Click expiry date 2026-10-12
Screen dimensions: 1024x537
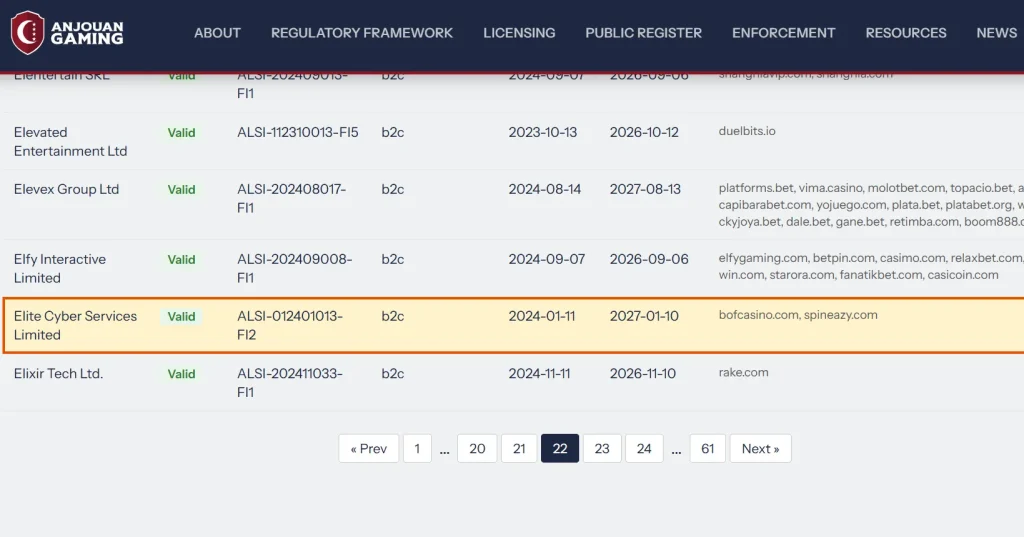pos(644,132)
